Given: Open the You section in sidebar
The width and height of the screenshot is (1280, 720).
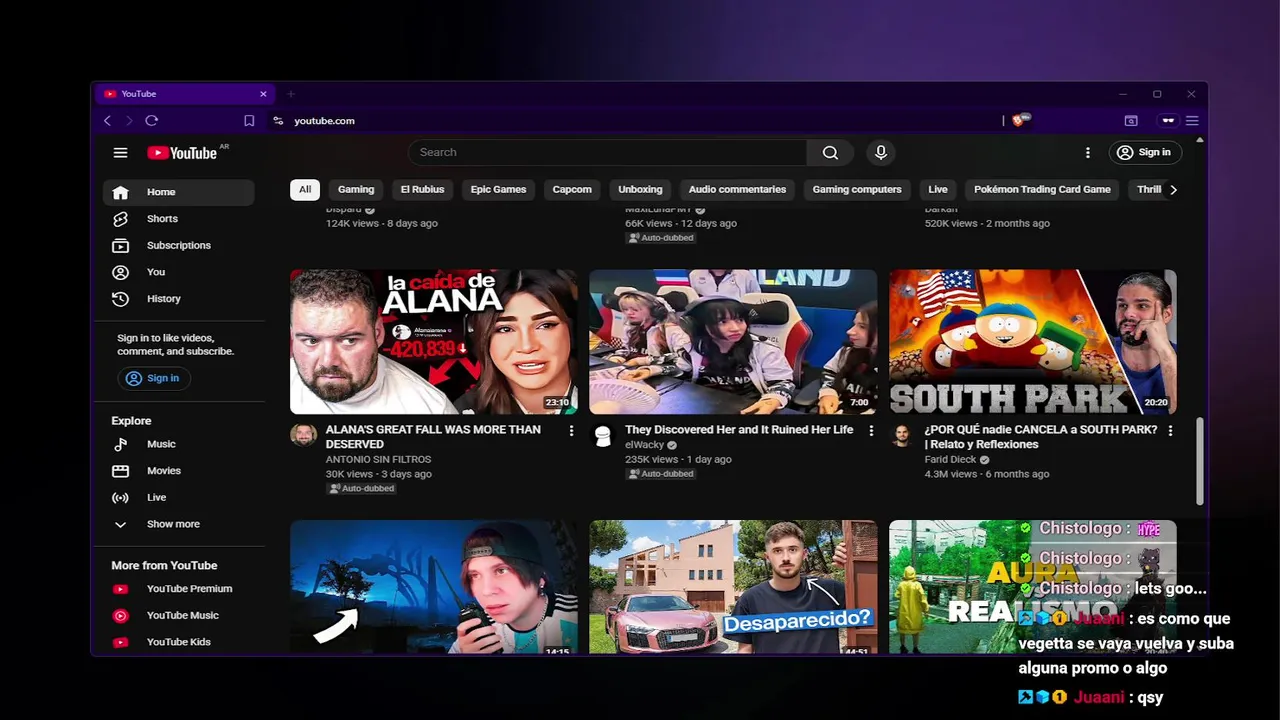Looking at the screenshot, I should coord(179,272).
